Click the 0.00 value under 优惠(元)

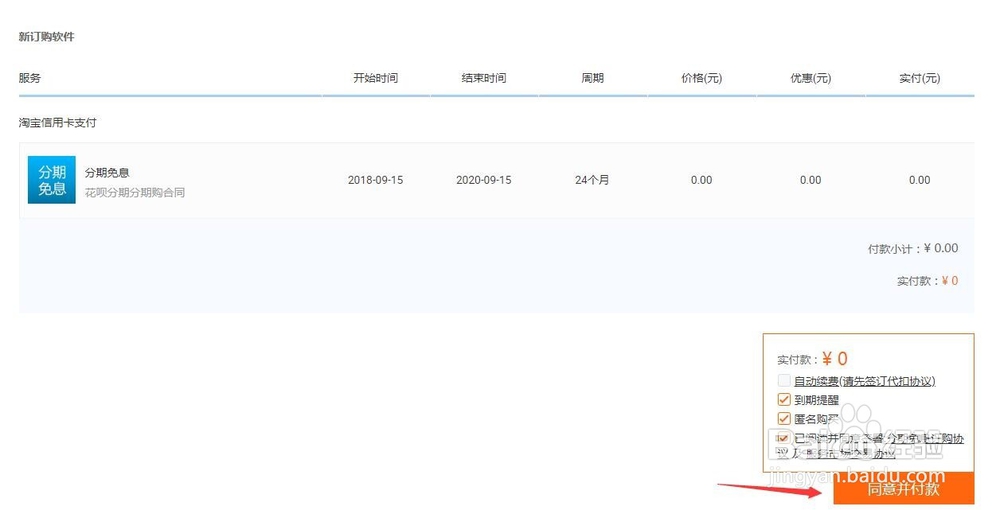pyautogui.click(x=811, y=180)
